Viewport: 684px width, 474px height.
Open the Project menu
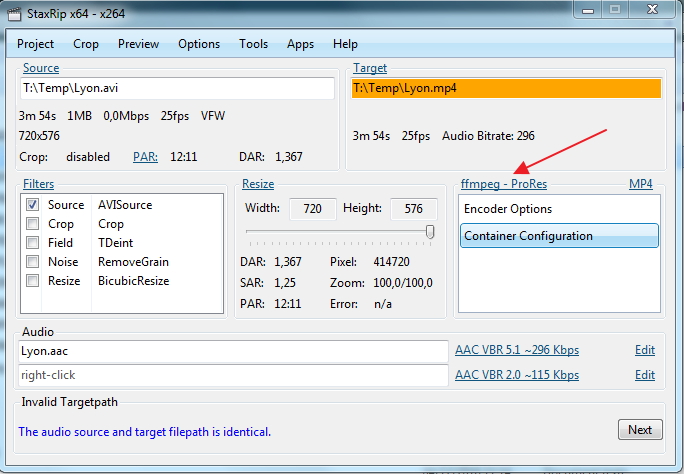tap(35, 44)
